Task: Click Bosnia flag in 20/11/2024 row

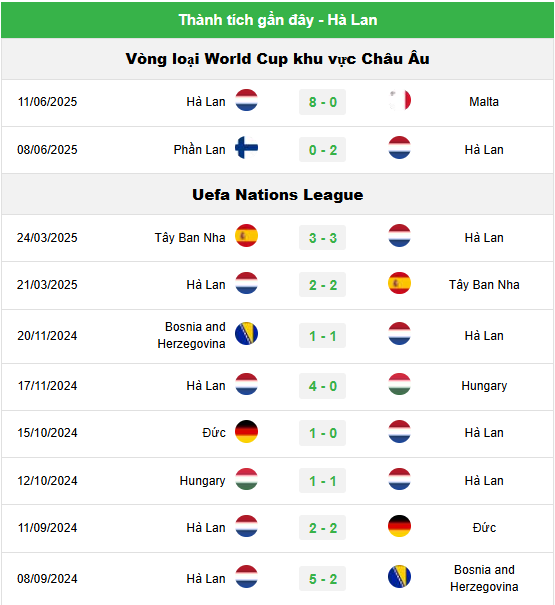Action: click(x=246, y=334)
